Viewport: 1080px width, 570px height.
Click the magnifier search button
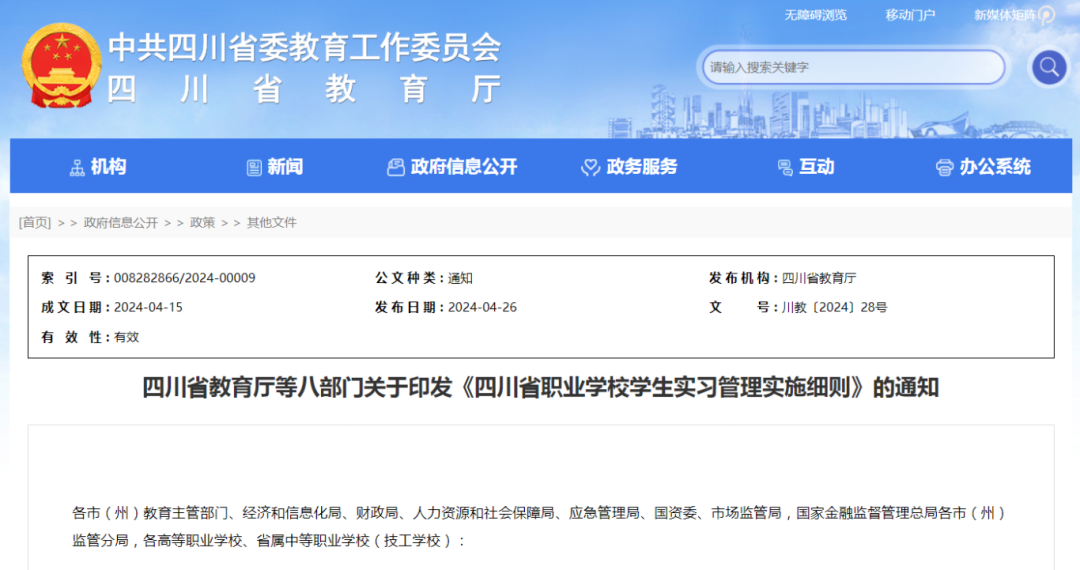pyautogui.click(x=1049, y=67)
